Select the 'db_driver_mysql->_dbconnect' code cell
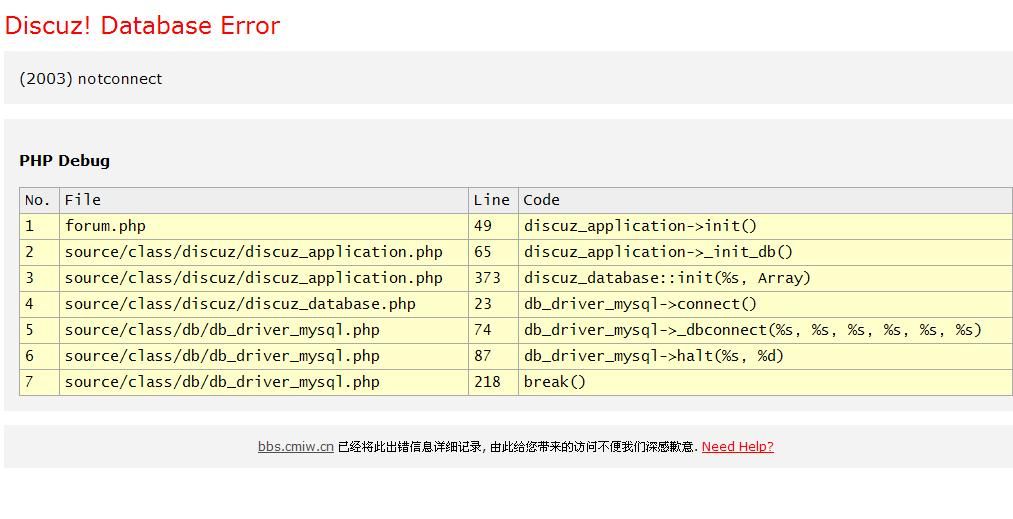This screenshot has width=1013, height=519. (x=766, y=330)
